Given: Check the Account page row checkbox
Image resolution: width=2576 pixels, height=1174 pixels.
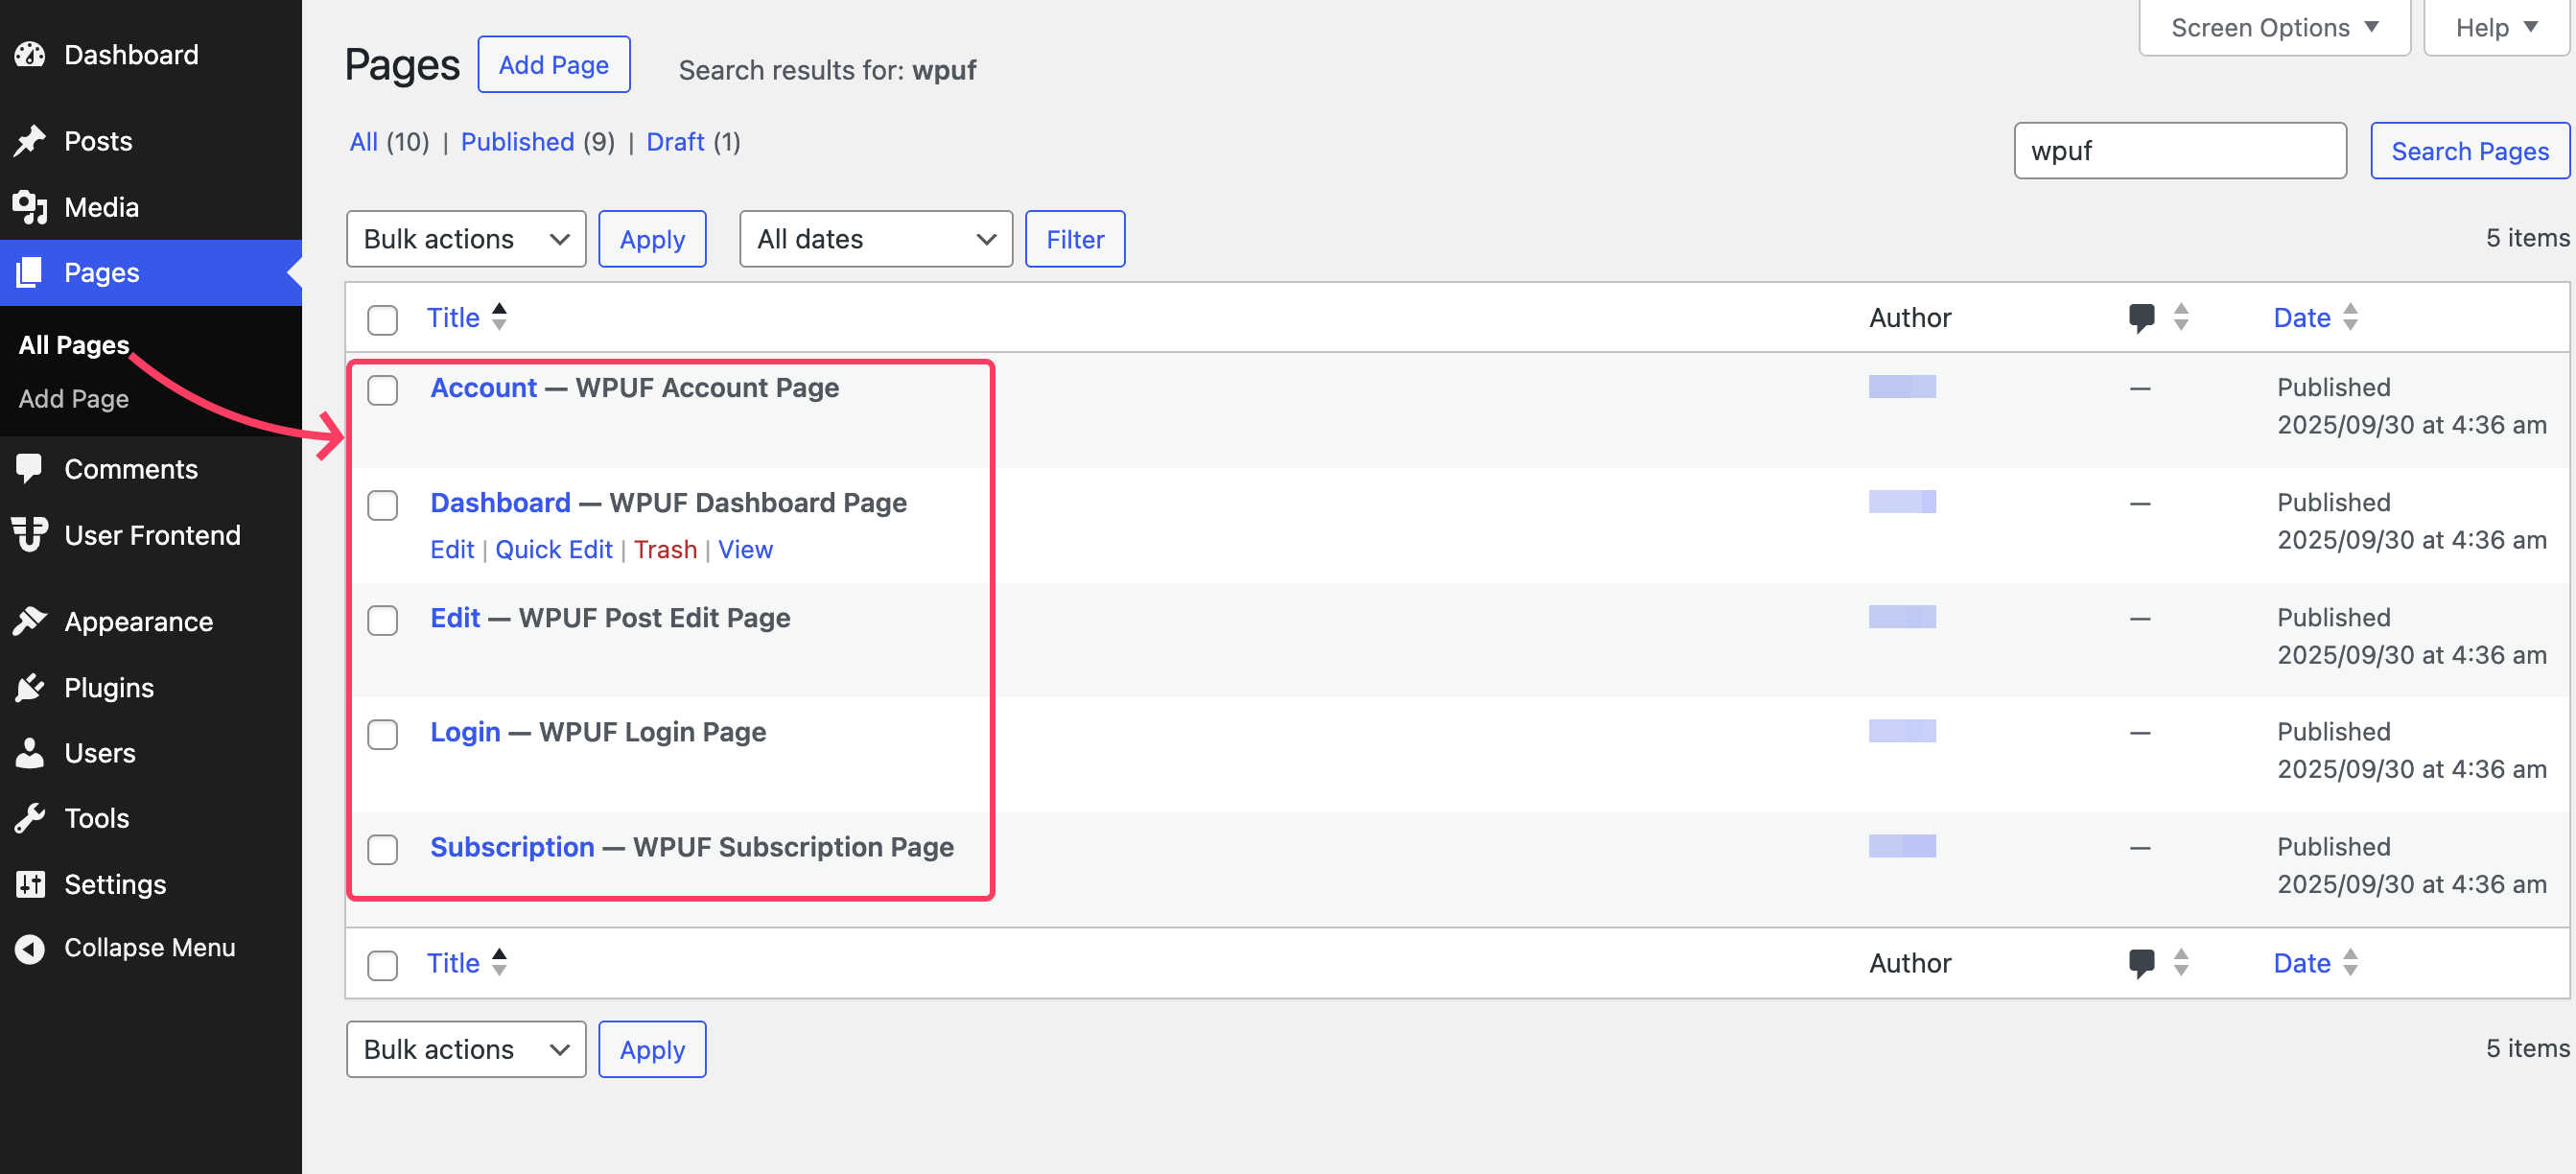Looking at the screenshot, I should click(x=382, y=390).
